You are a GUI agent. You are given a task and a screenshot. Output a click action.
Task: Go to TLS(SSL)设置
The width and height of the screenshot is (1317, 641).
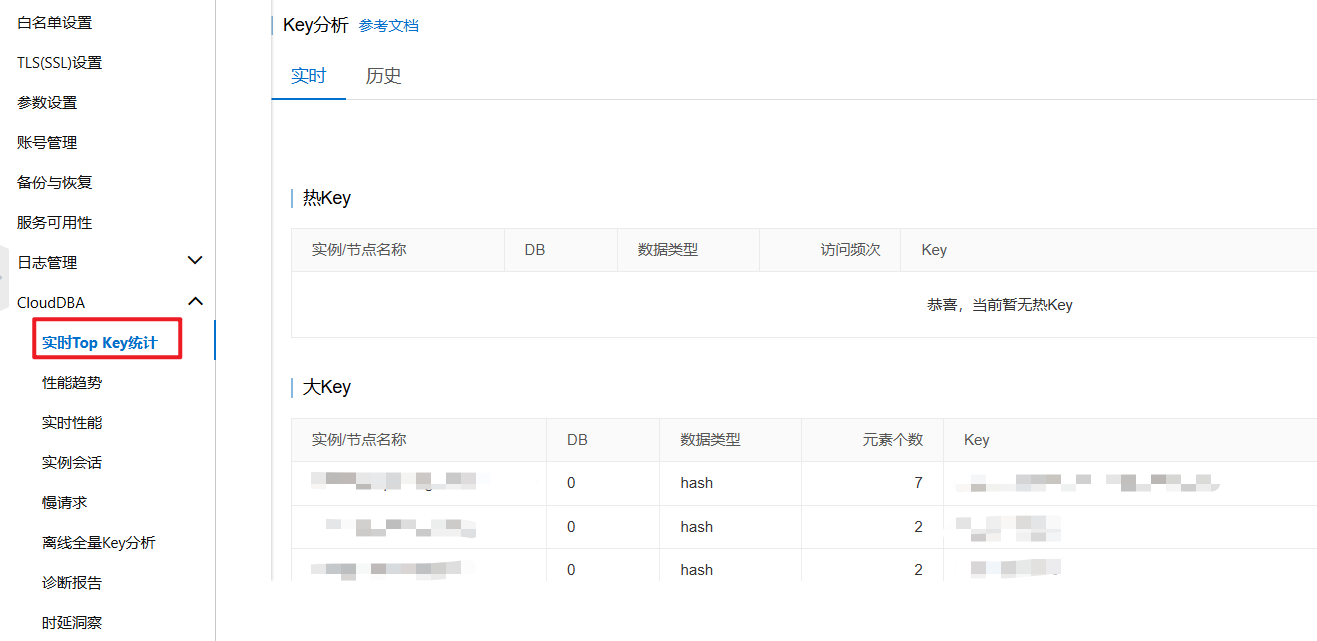(59, 62)
